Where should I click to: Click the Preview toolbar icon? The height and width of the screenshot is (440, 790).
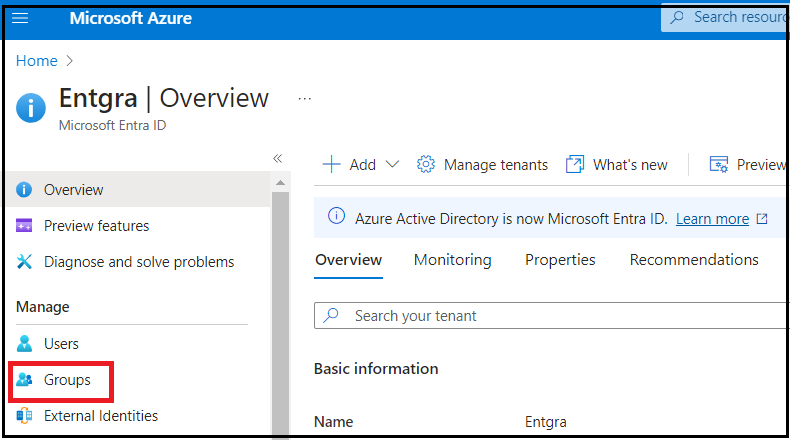pos(718,164)
